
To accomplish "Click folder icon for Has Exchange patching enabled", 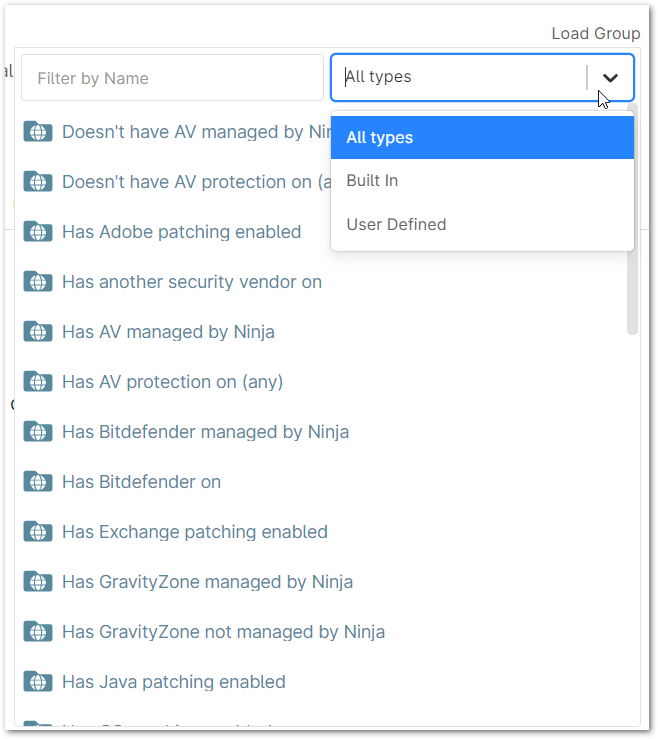I will 38,532.
